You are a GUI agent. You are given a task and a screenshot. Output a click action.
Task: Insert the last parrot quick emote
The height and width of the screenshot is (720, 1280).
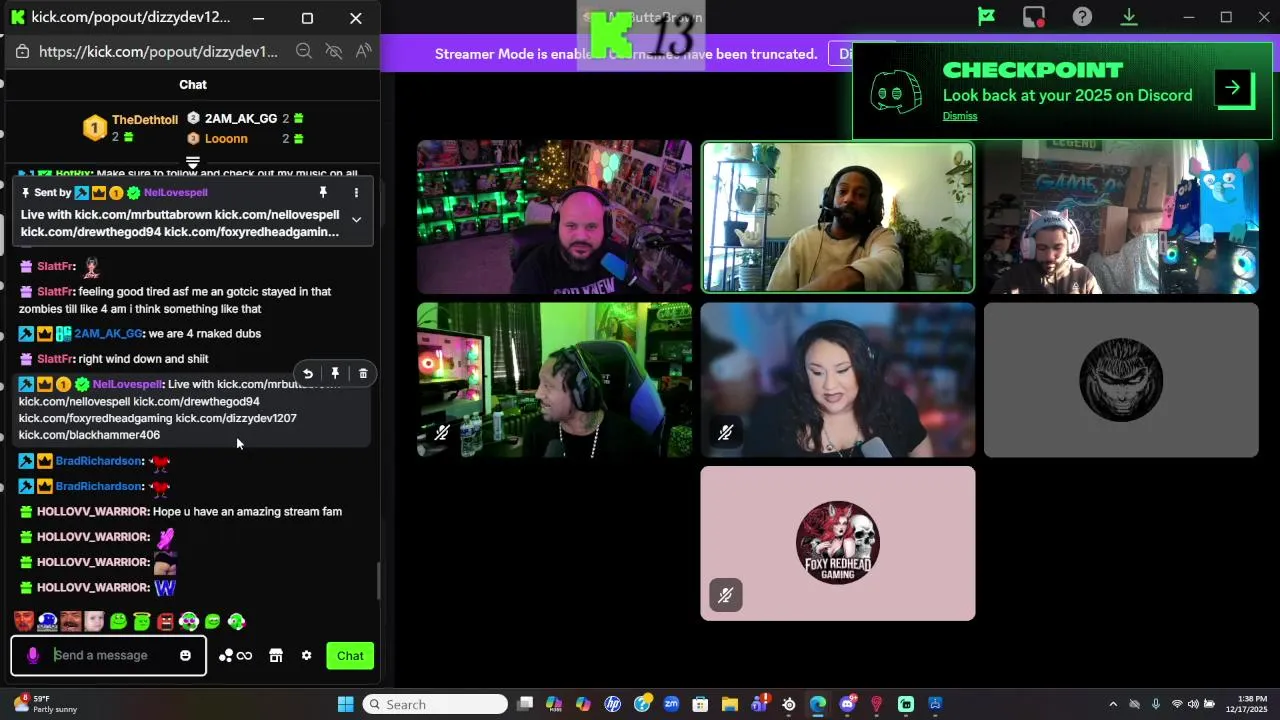coord(236,622)
